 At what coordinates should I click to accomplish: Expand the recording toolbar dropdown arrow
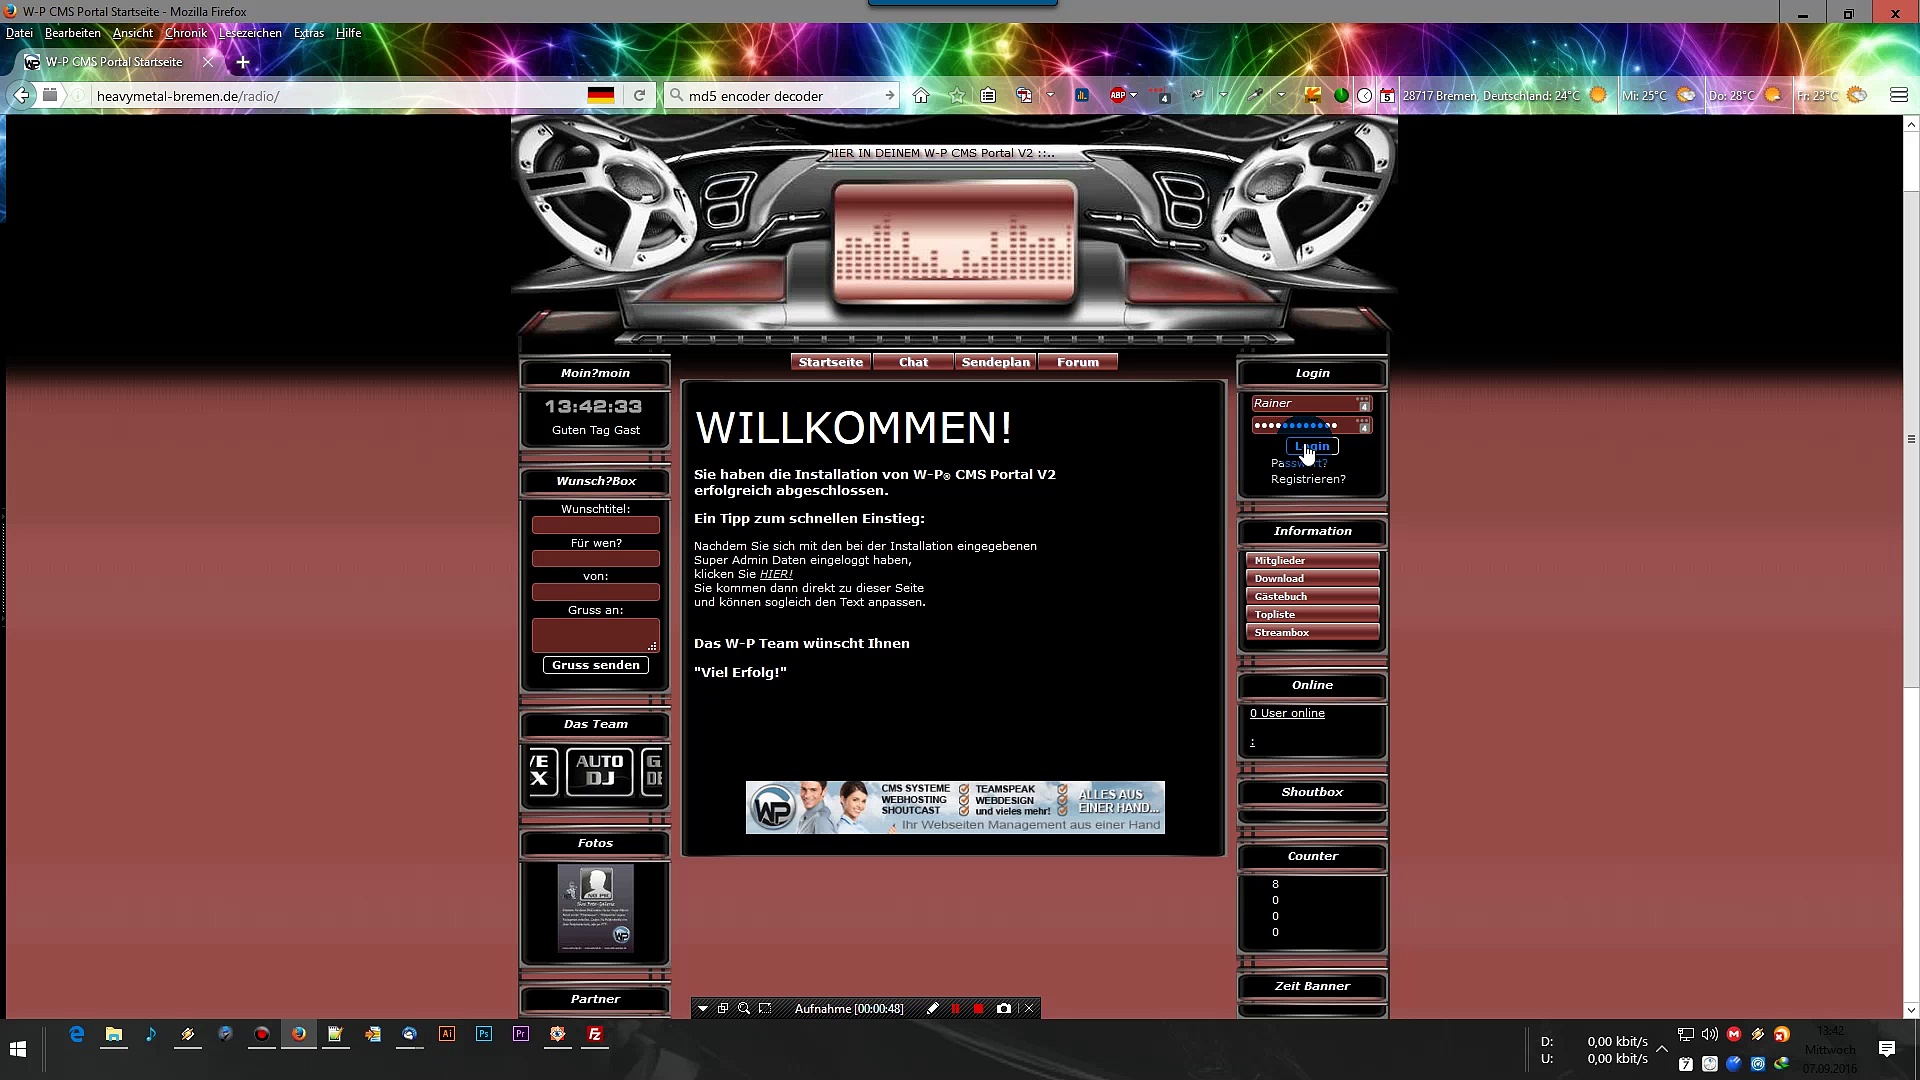[x=703, y=1008]
